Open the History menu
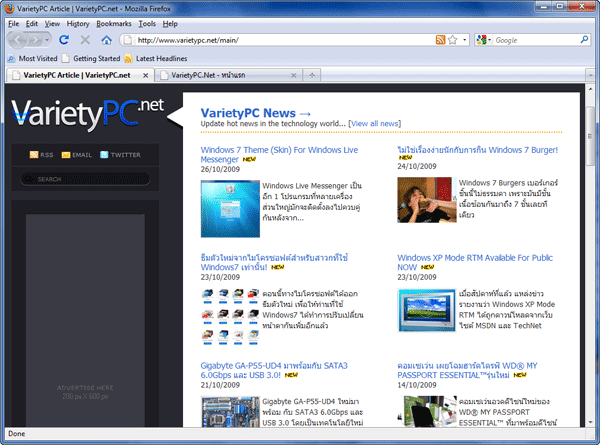 [78, 24]
